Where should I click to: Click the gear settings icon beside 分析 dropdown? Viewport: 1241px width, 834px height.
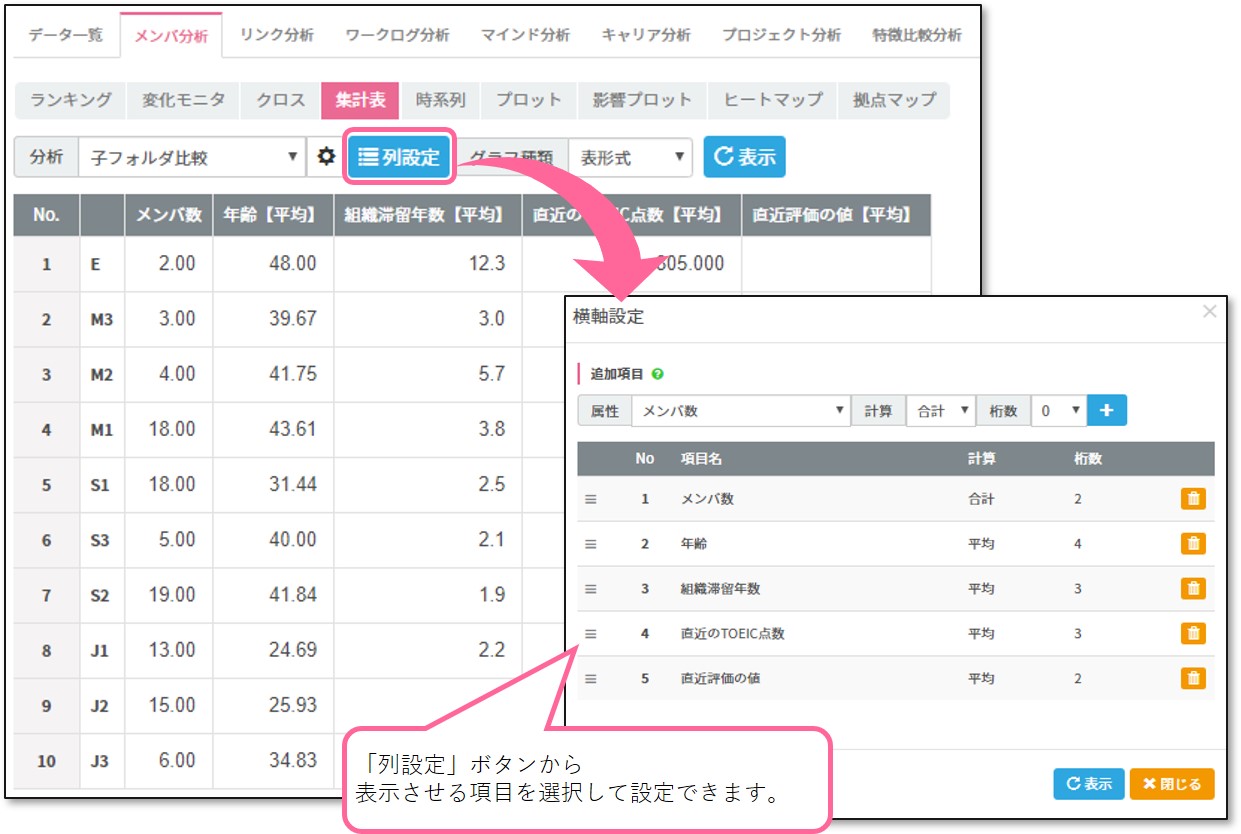[x=325, y=158]
